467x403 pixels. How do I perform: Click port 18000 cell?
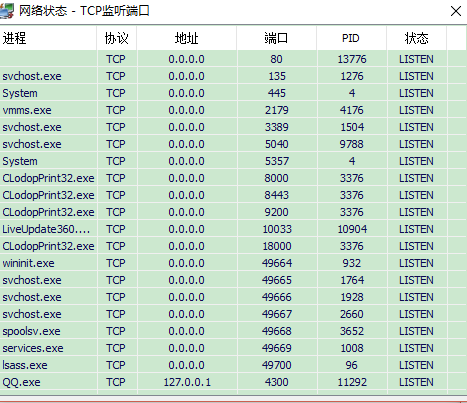277,246
